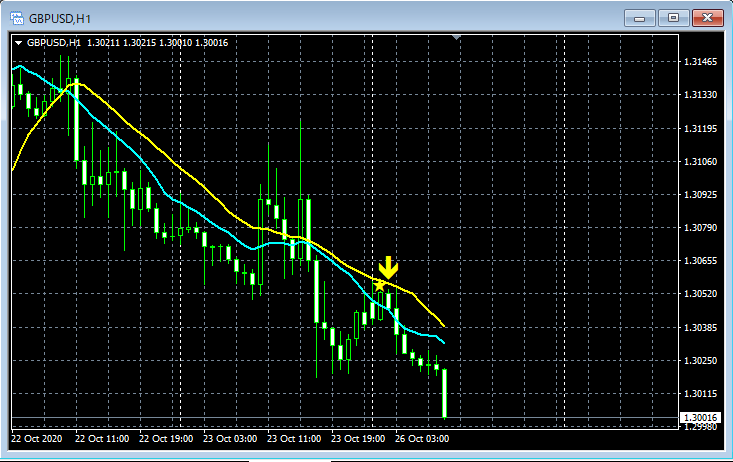Click the 1.30925 price scale label

point(700,195)
